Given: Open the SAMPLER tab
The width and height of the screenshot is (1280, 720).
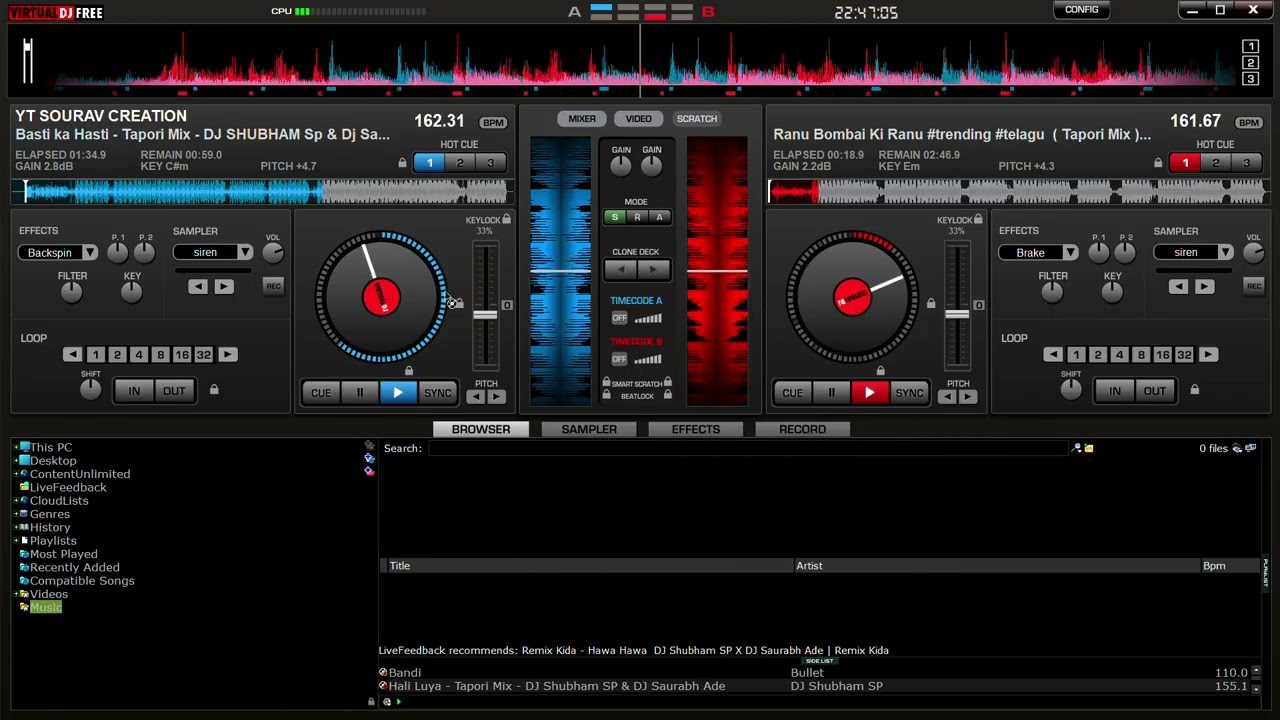Looking at the screenshot, I should click(x=589, y=429).
